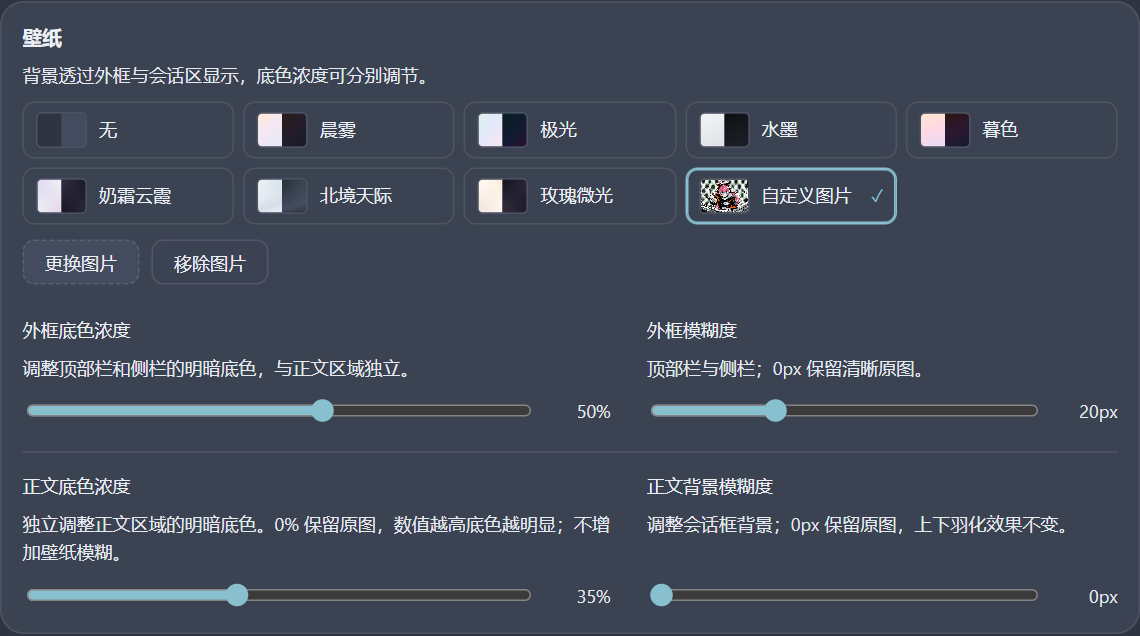Click the 正文底色浓度 slider handle
This screenshot has width=1140, height=636.
[236, 595]
